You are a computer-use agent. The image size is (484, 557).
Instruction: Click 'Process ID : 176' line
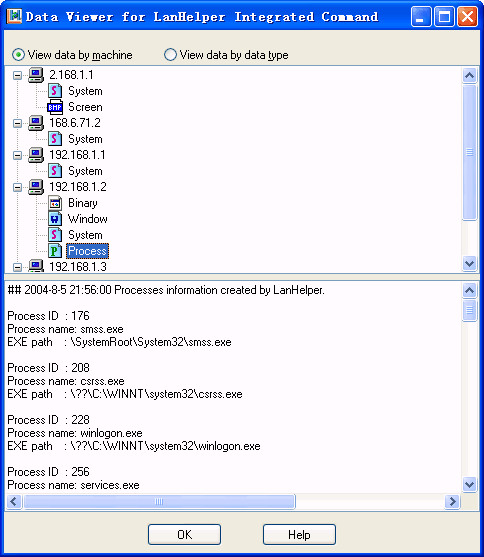48,316
